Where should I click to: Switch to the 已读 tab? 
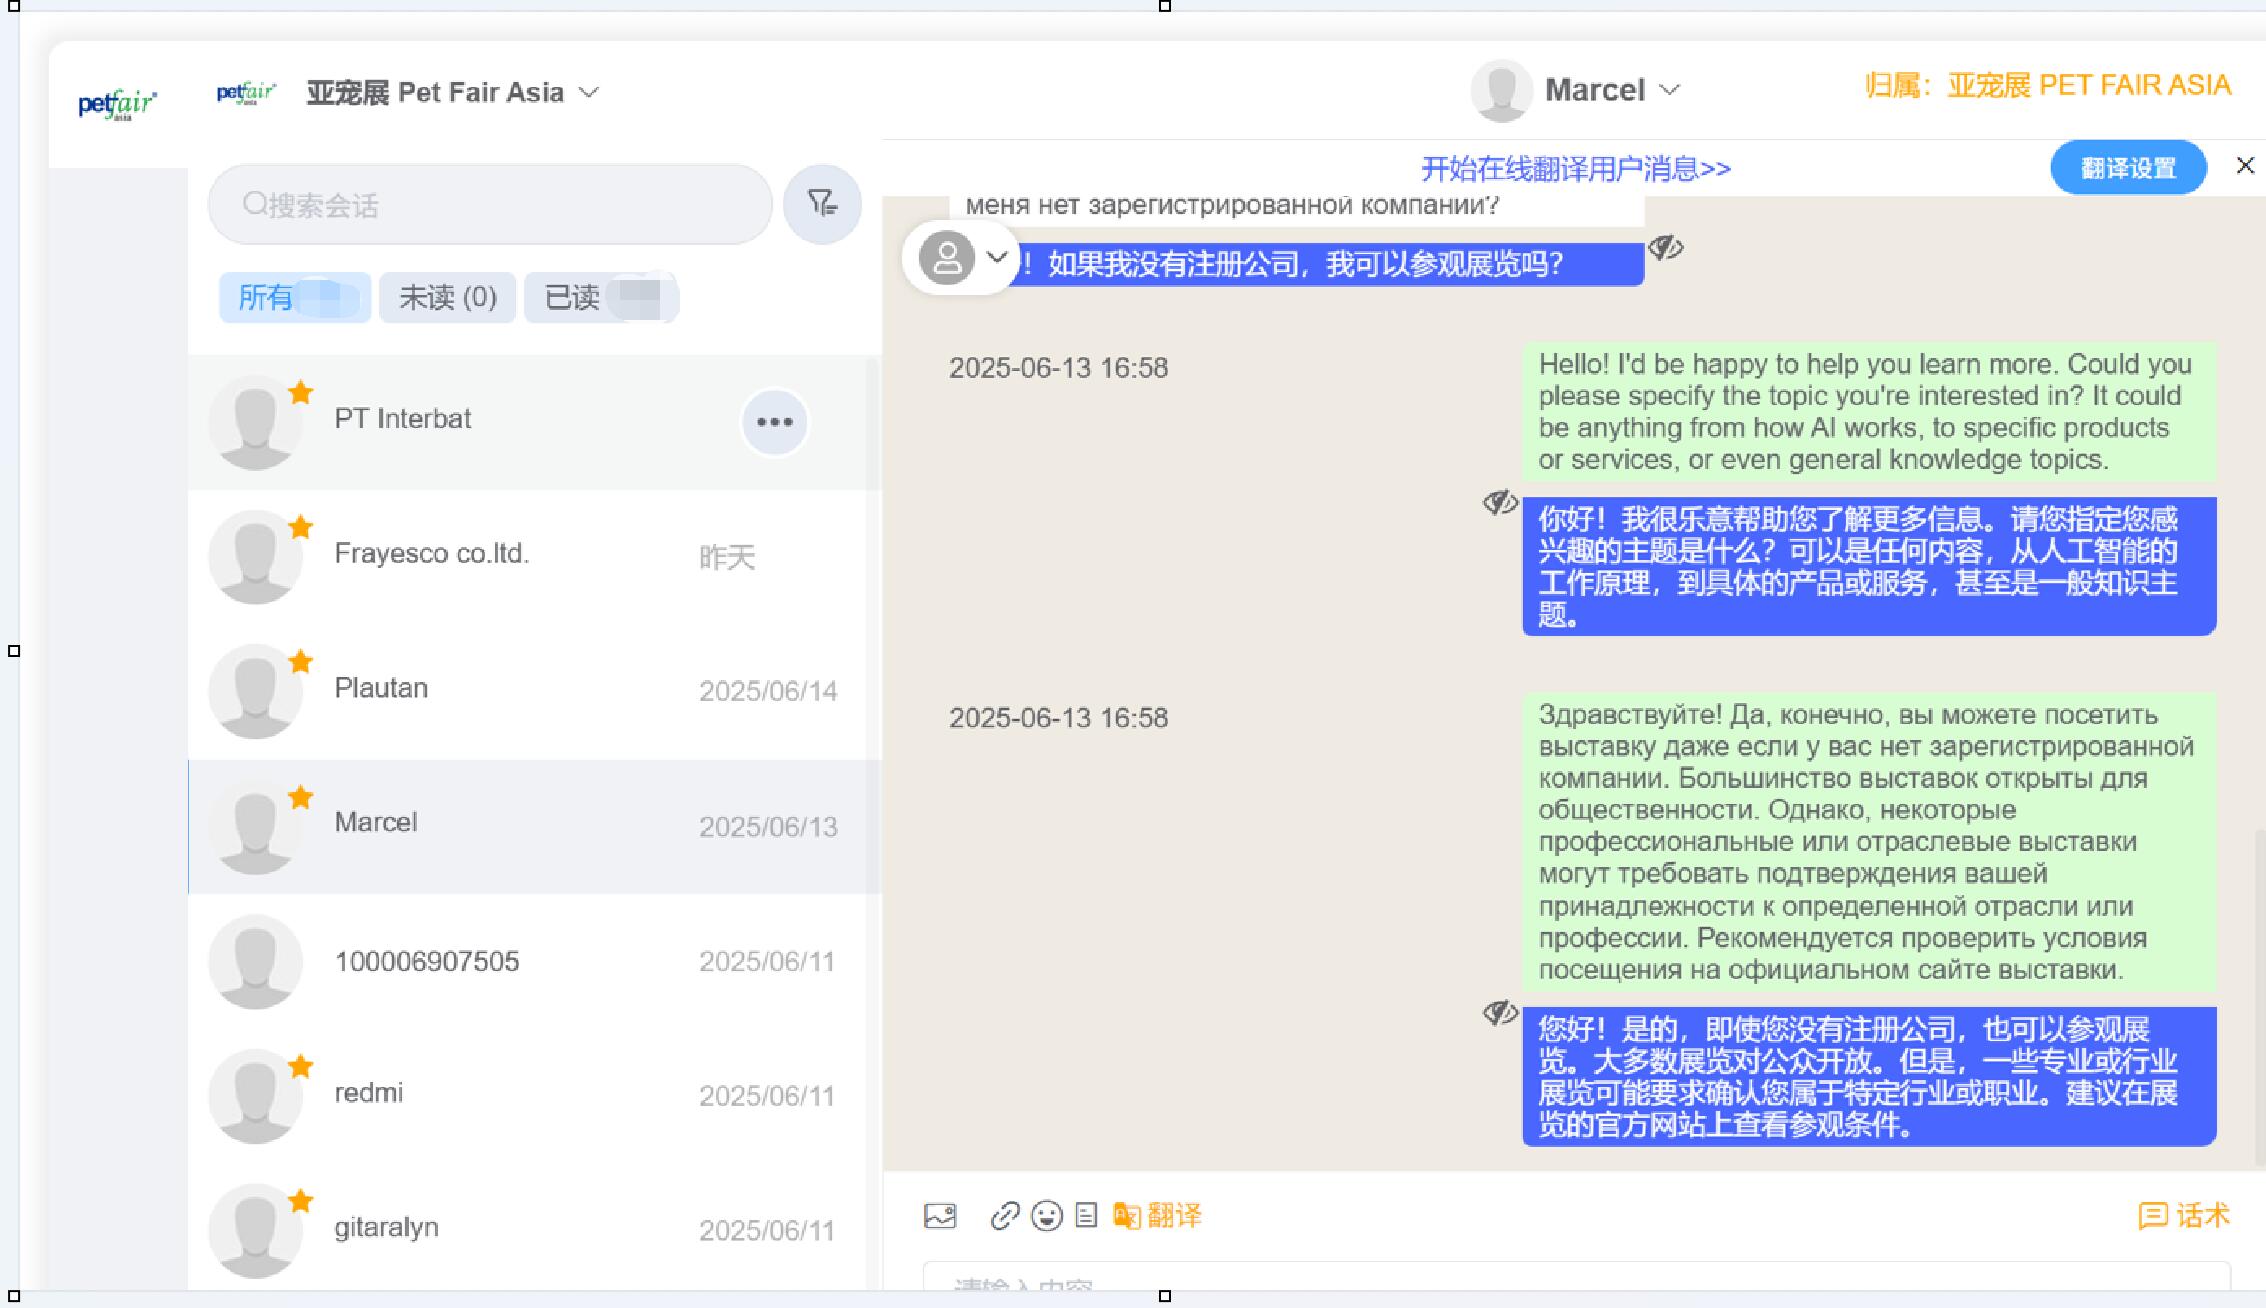click(600, 297)
